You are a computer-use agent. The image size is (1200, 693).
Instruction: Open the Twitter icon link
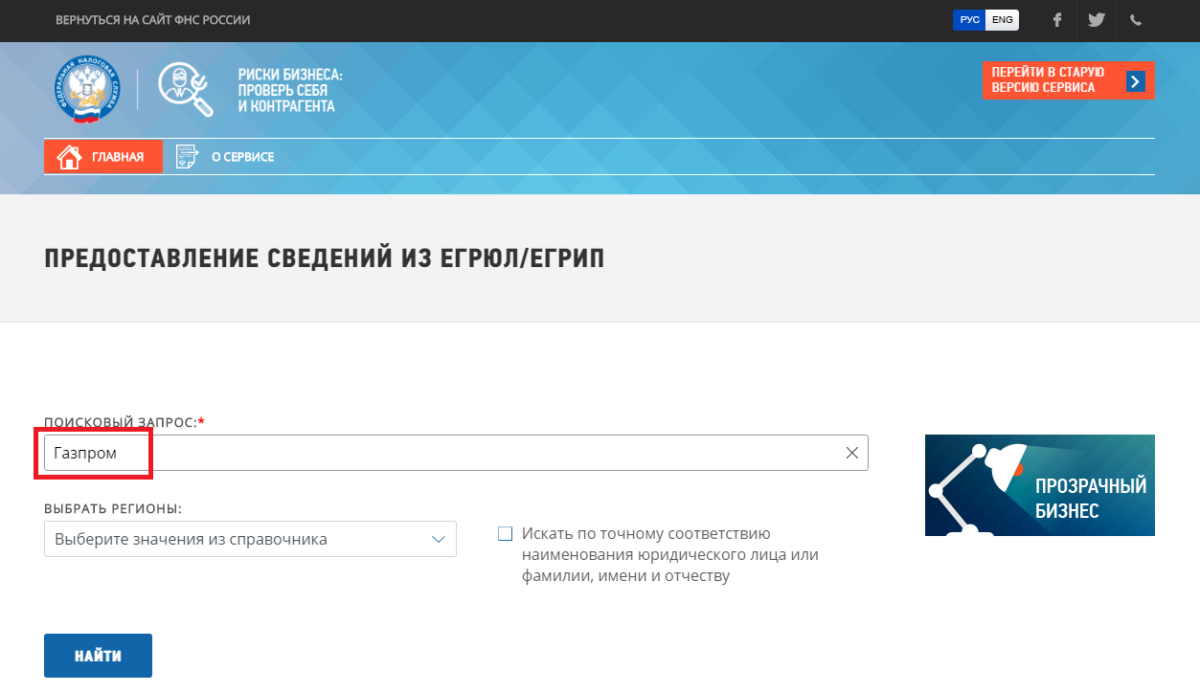coord(1096,20)
